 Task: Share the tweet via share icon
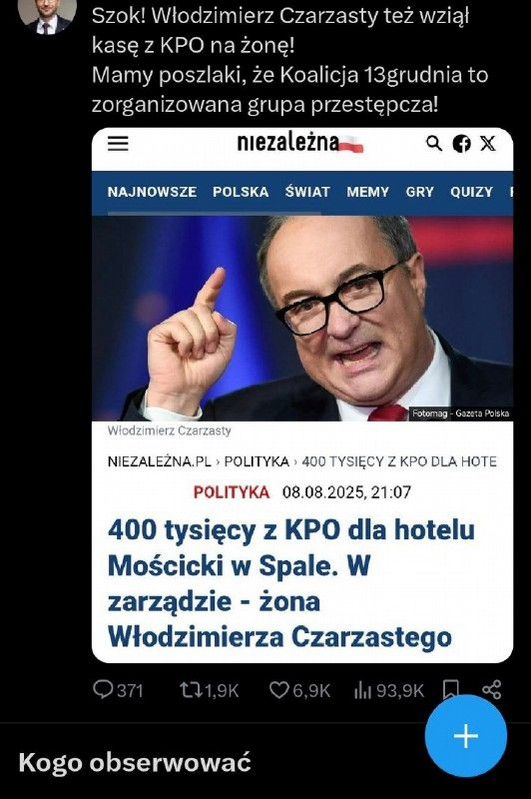pyautogui.click(x=492, y=690)
